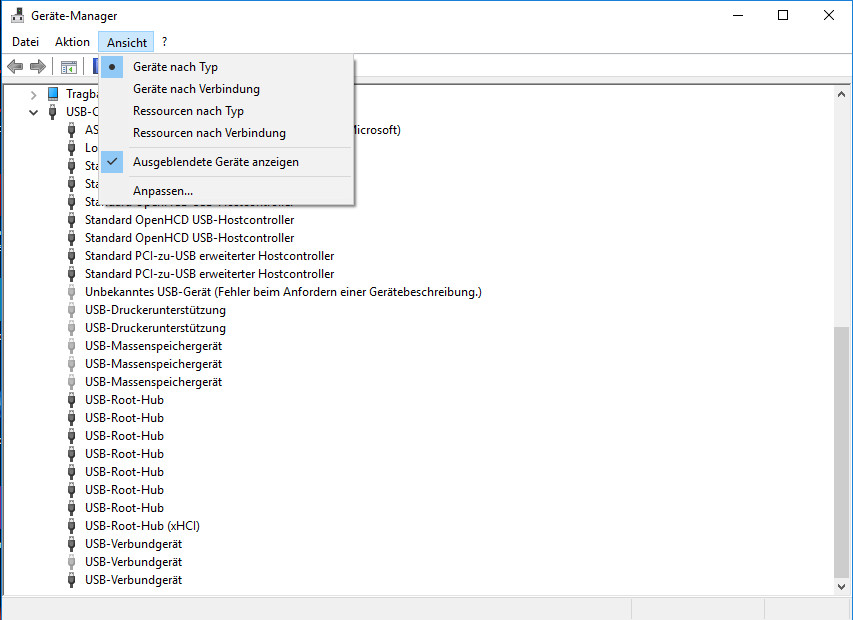Toggle the console tree toolbar icon
The image size is (853, 620).
(x=68, y=67)
